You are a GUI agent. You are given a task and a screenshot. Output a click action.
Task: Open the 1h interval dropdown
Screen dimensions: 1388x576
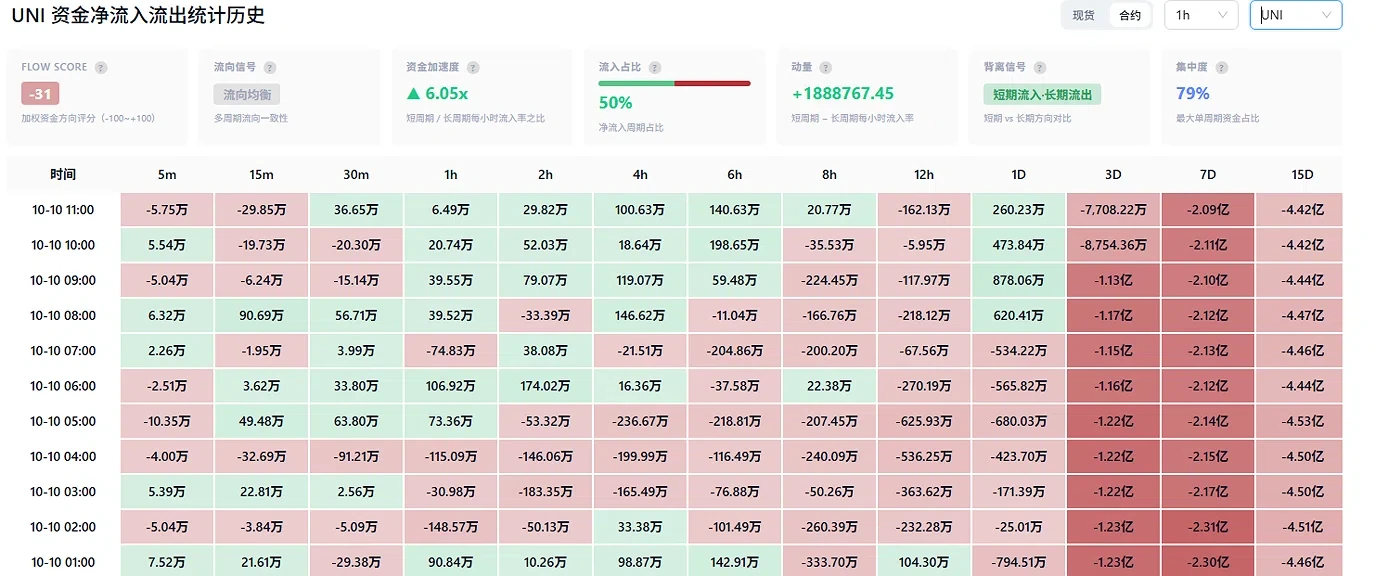1201,15
